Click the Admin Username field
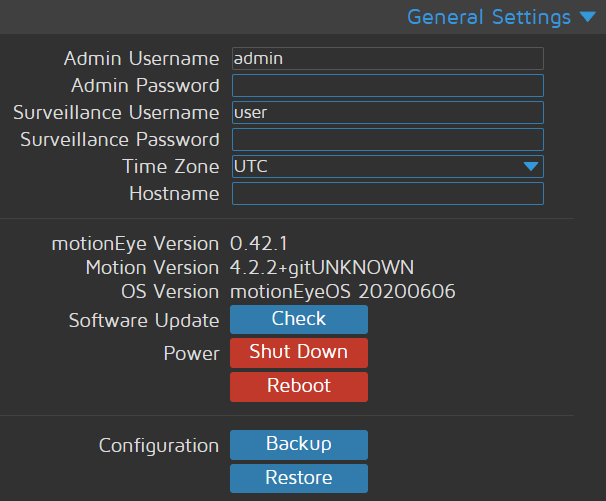606x501 pixels. coord(388,58)
